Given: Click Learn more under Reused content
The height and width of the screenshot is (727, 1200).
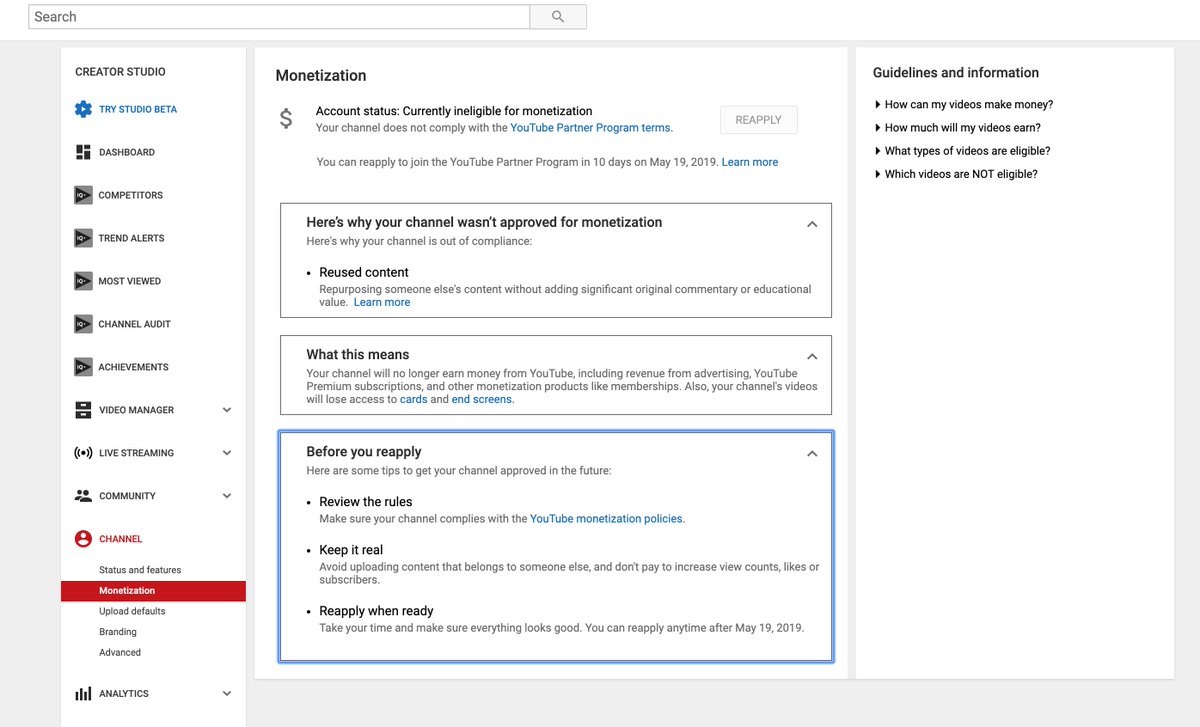Looking at the screenshot, I should pos(382,302).
